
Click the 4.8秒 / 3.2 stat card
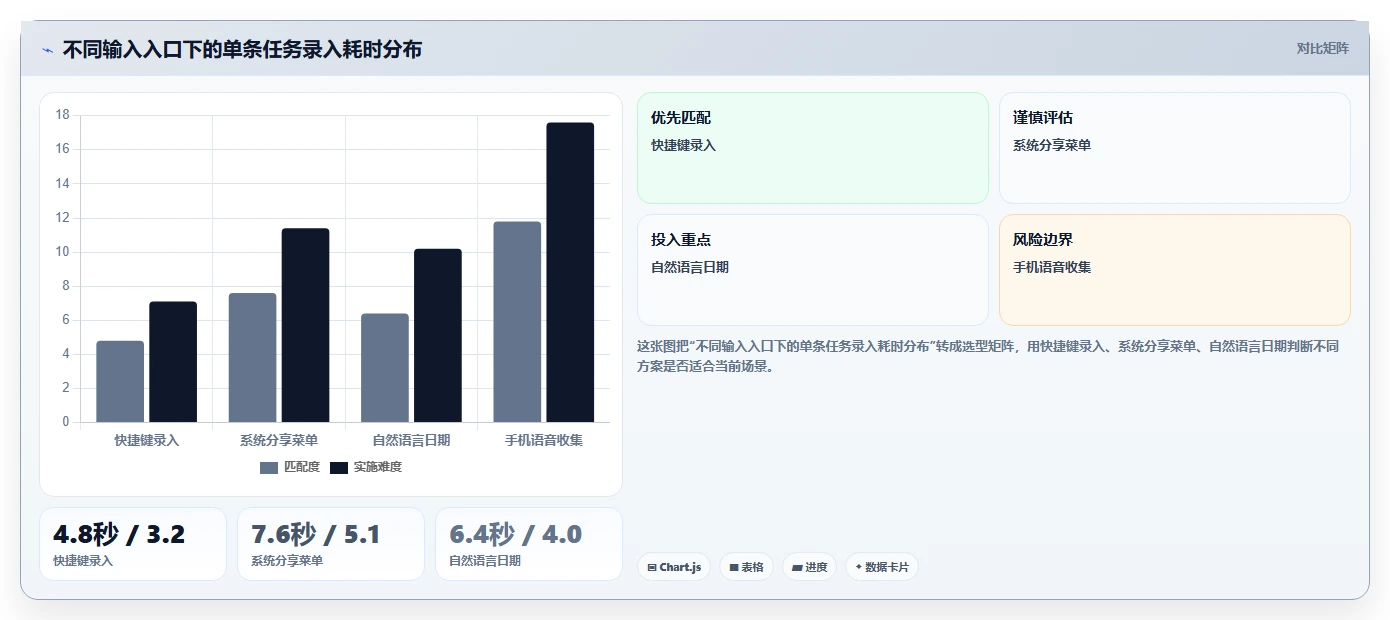132,544
